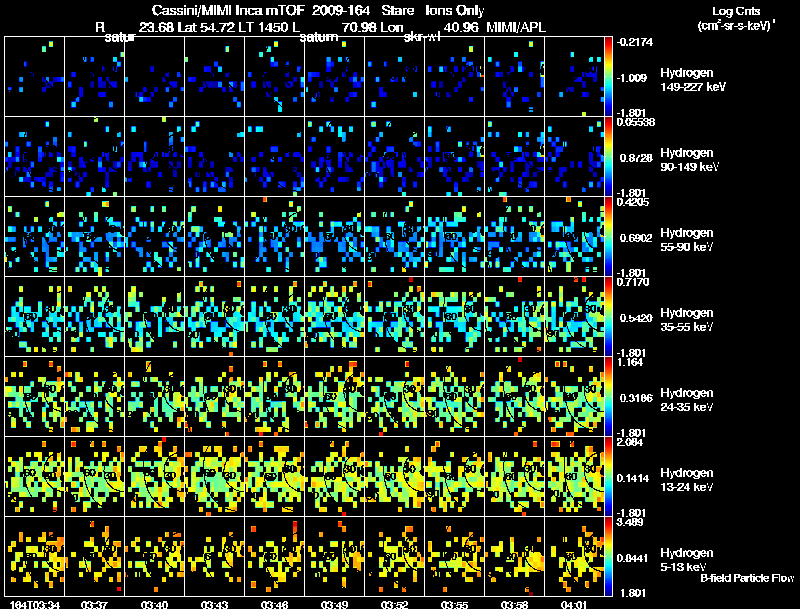Select the 0.3166 colorbar value
This screenshot has height=609, width=800.
click(636, 398)
